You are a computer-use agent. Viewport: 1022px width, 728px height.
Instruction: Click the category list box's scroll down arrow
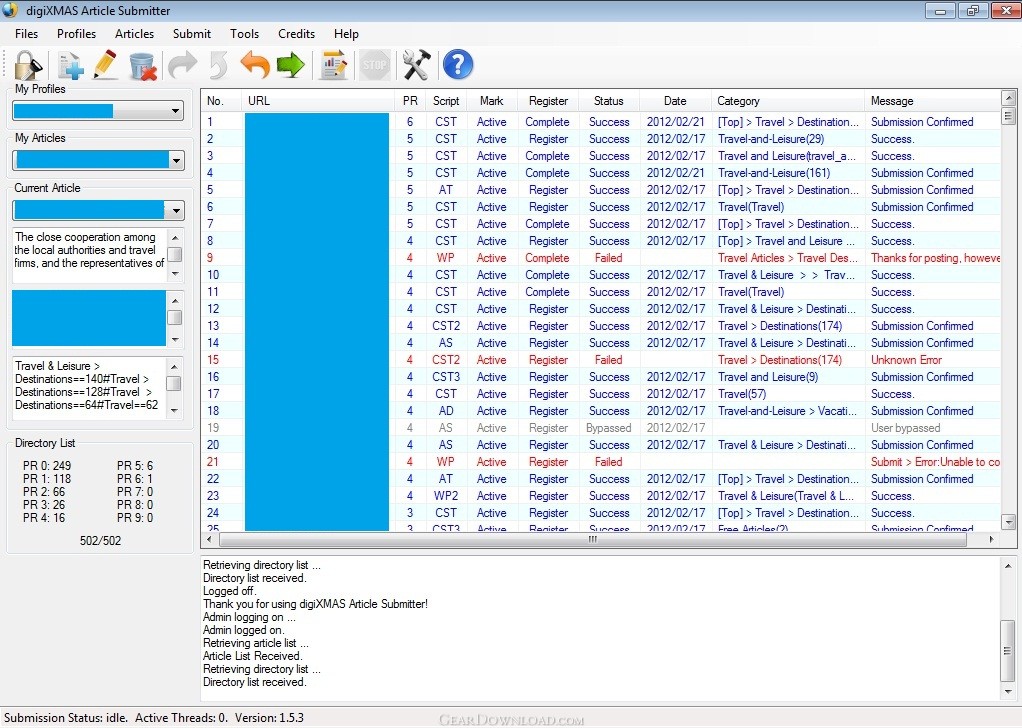(174, 411)
